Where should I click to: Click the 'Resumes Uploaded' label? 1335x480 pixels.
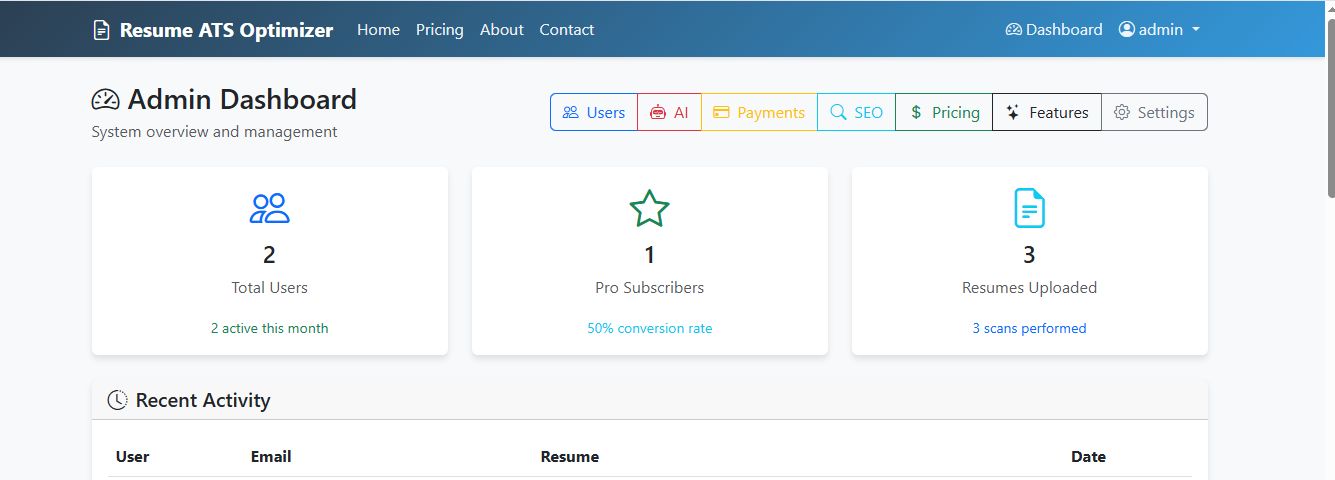(x=1029, y=288)
